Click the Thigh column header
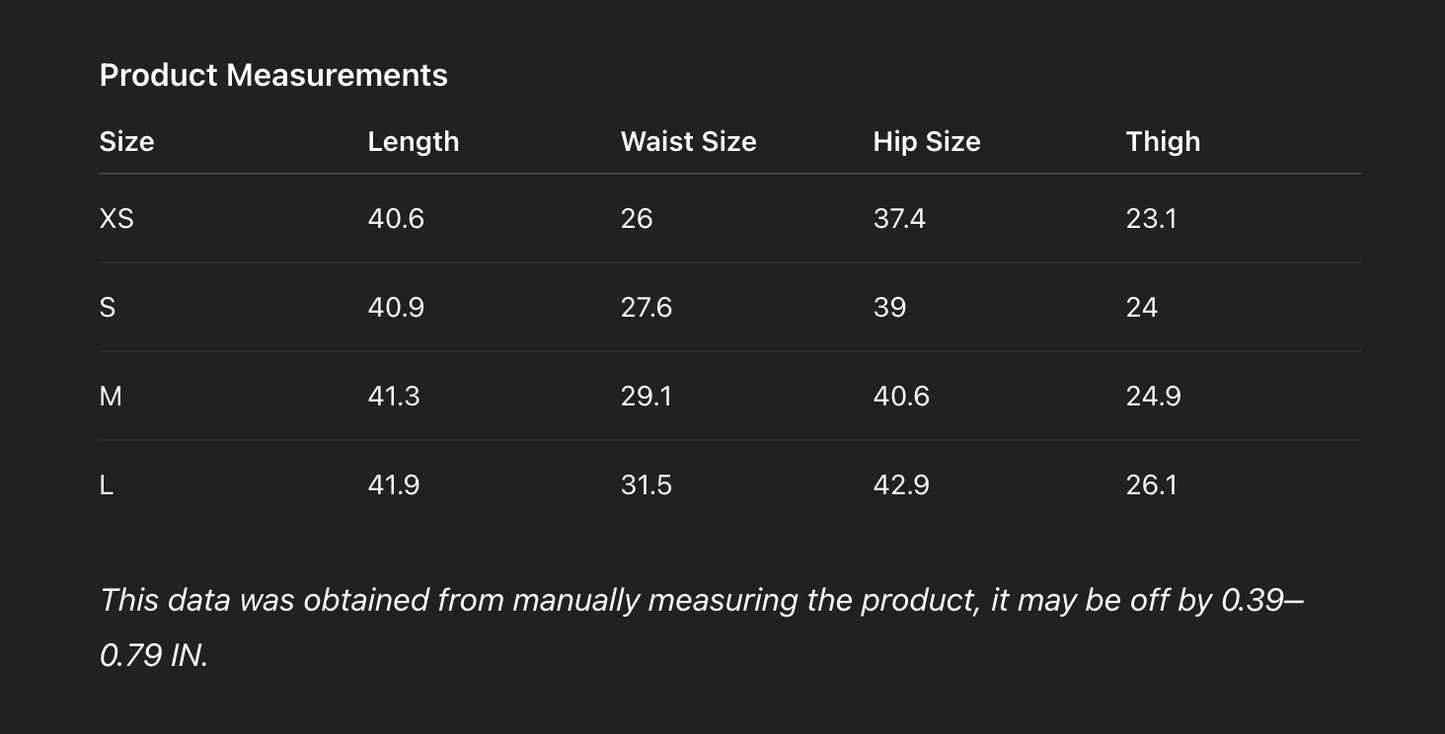Image resolution: width=1445 pixels, height=734 pixels. click(1162, 141)
